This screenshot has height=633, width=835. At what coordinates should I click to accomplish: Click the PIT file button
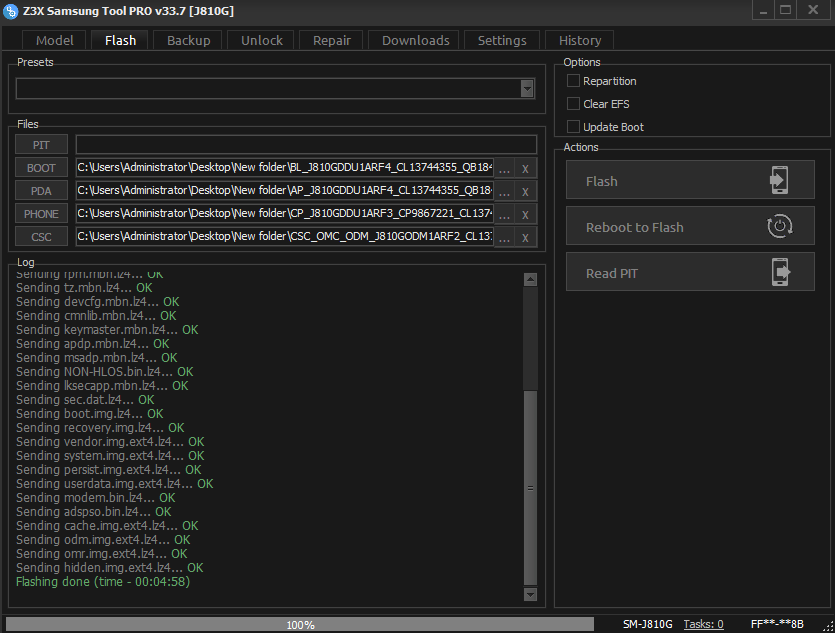click(x=42, y=145)
